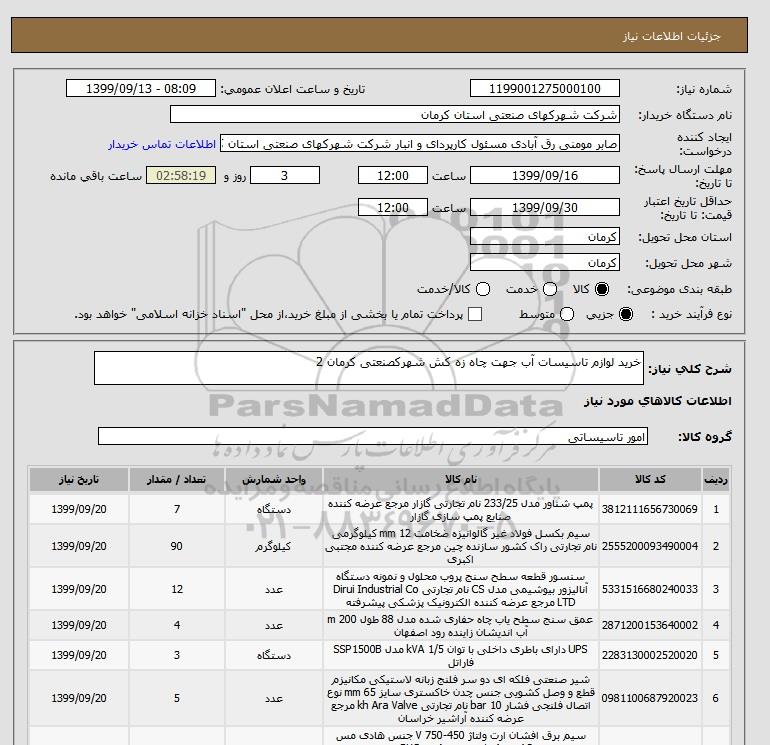Click the سیم بکسل فولاد item name
770x745 pixels.
point(461,546)
